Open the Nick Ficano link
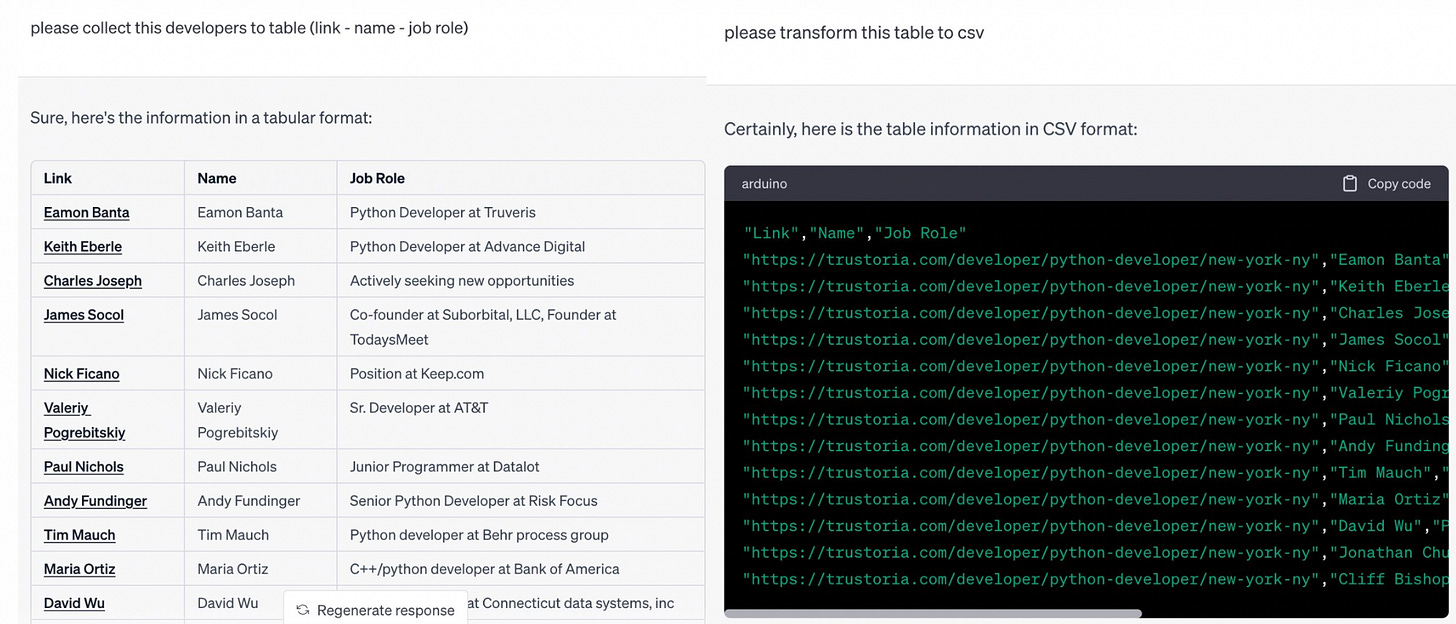1456x624 pixels. click(x=82, y=373)
